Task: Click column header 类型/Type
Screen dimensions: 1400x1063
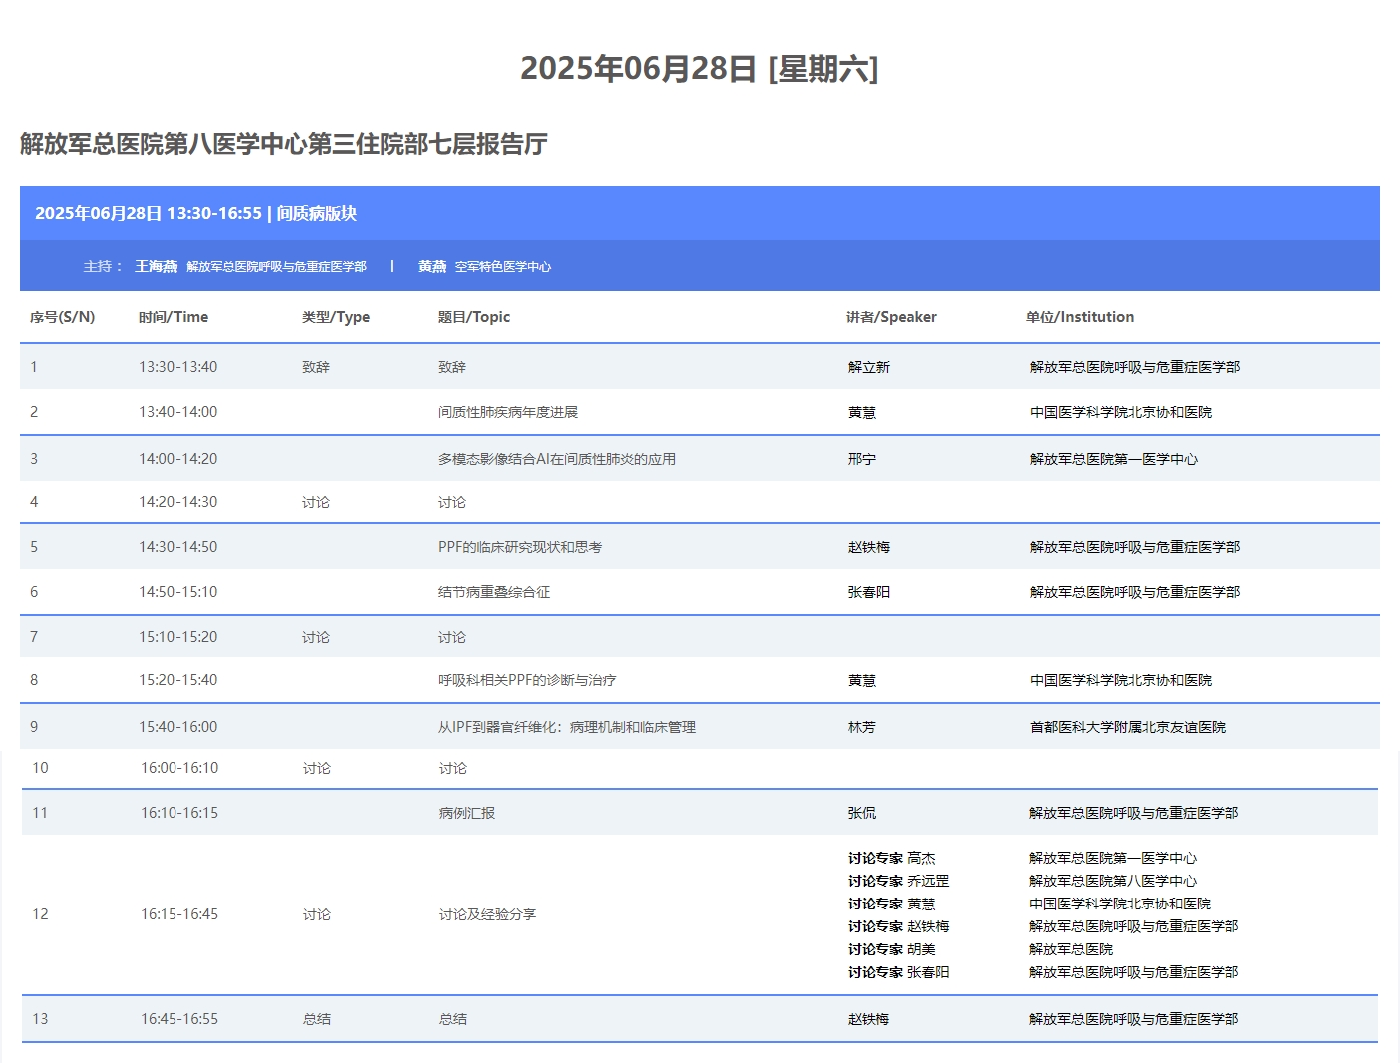Action: point(336,317)
